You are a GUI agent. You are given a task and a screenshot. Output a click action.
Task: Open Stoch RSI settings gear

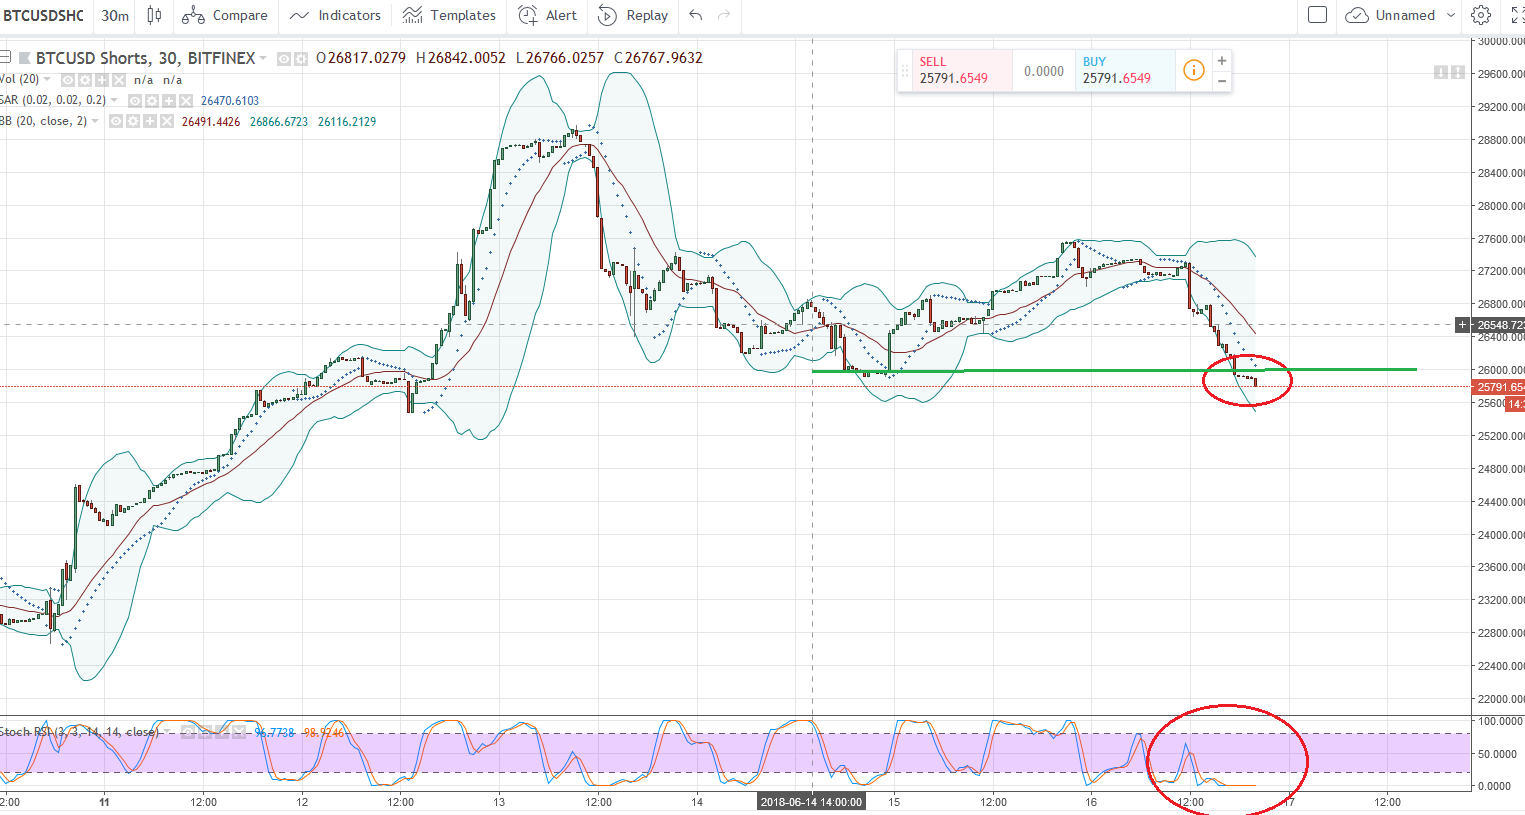tap(205, 732)
